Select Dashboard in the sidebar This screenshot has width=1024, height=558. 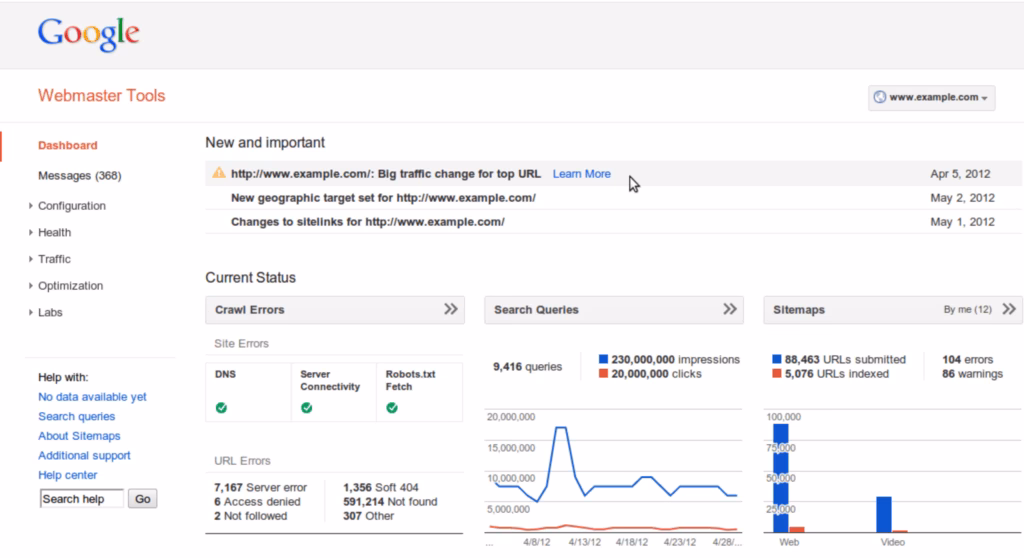tap(68, 145)
